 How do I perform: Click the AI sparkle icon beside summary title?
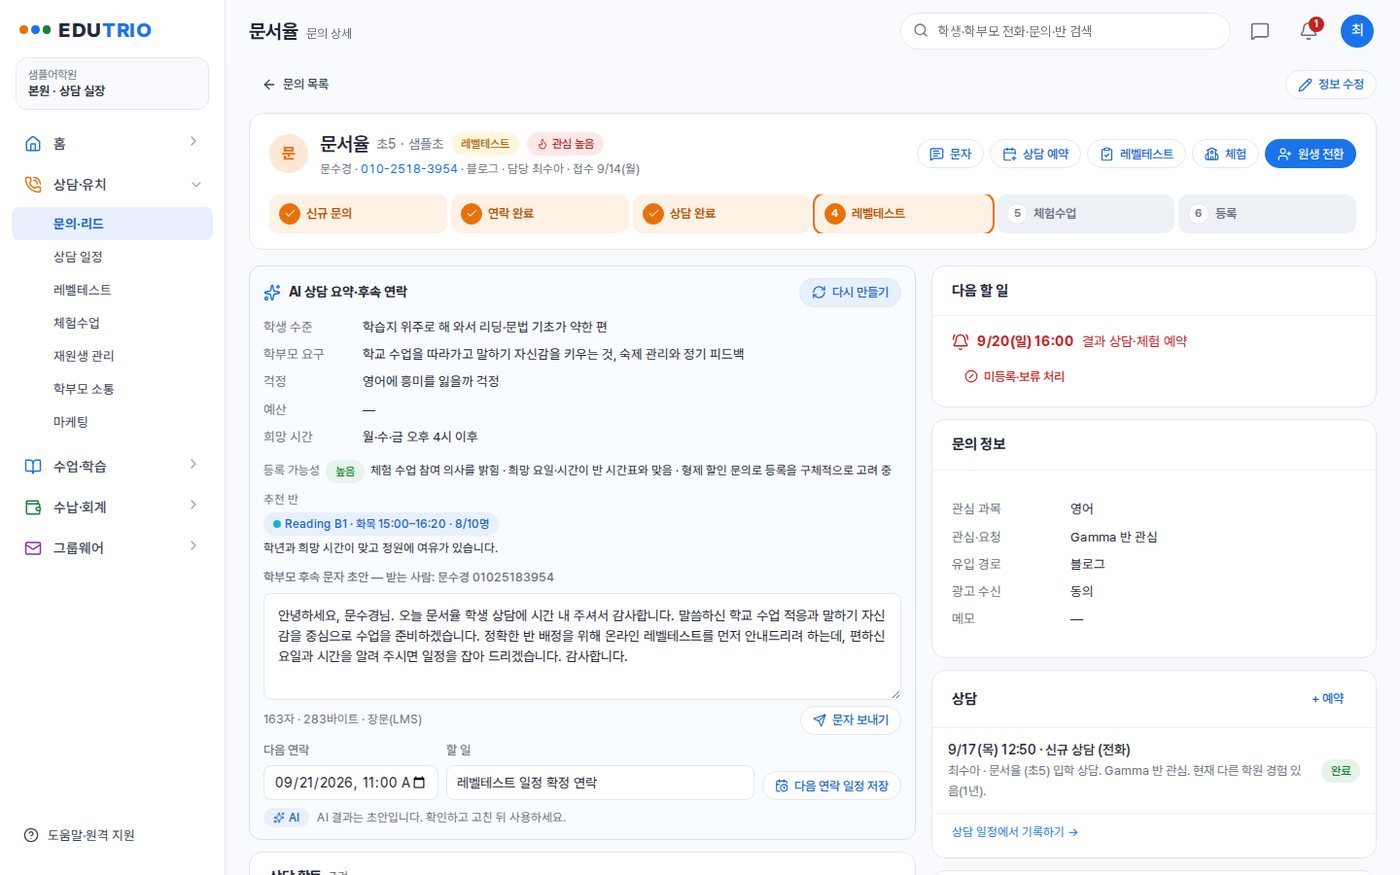[x=272, y=292]
